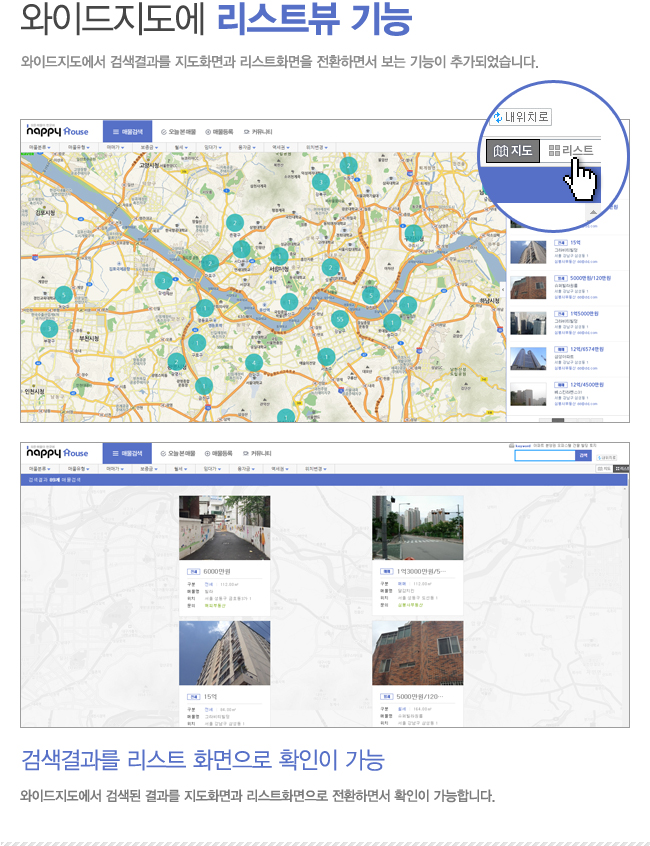Click the 내위치로 button in the magnified circle
650x846 pixels.
click(521, 117)
